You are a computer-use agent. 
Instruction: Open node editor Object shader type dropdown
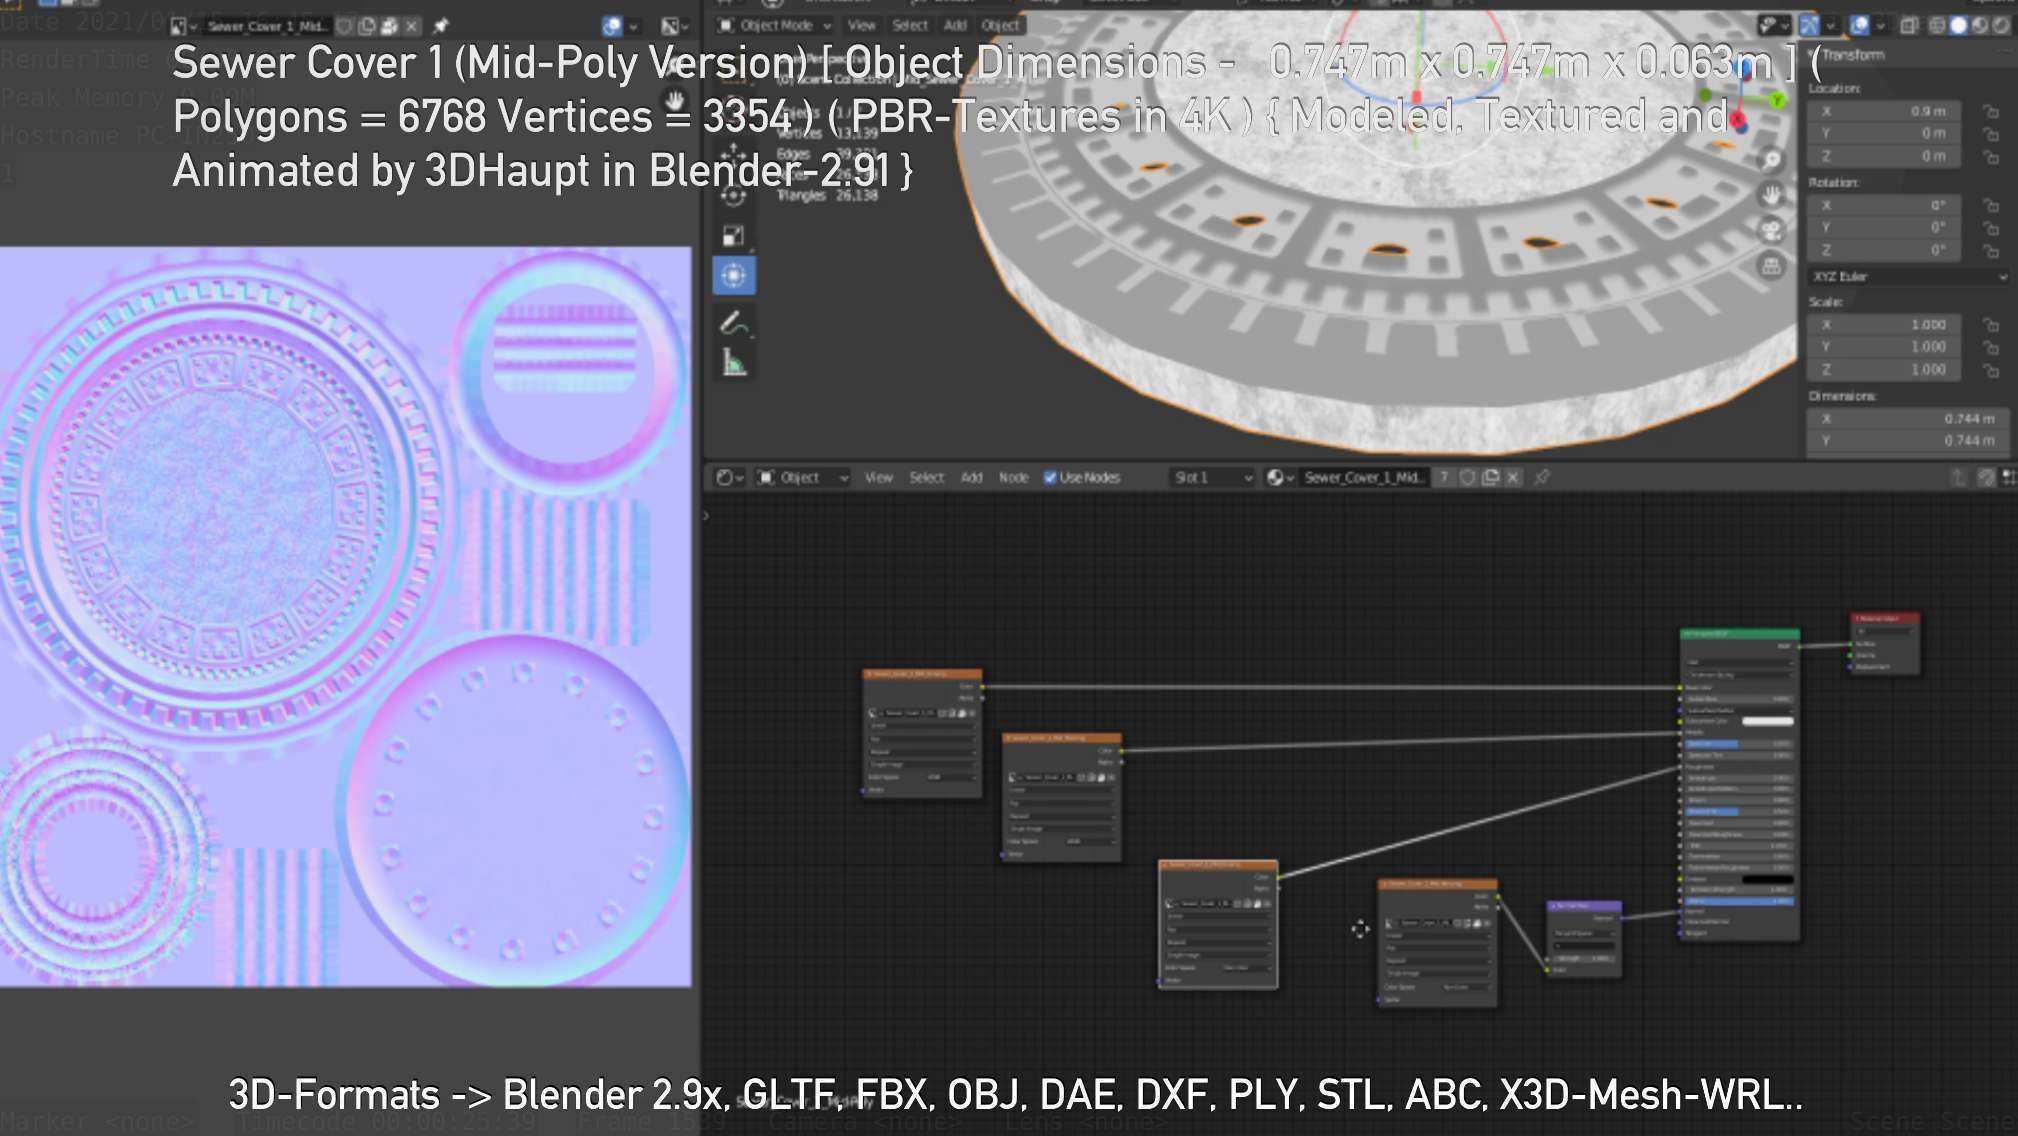pyautogui.click(x=803, y=478)
